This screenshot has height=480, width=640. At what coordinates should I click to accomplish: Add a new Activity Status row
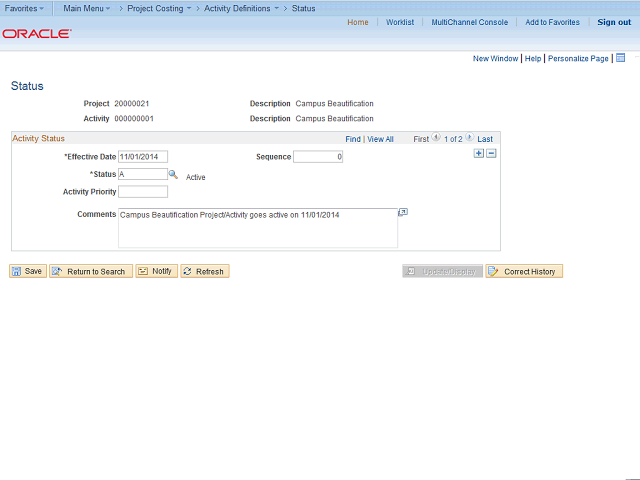click(x=479, y=153)
